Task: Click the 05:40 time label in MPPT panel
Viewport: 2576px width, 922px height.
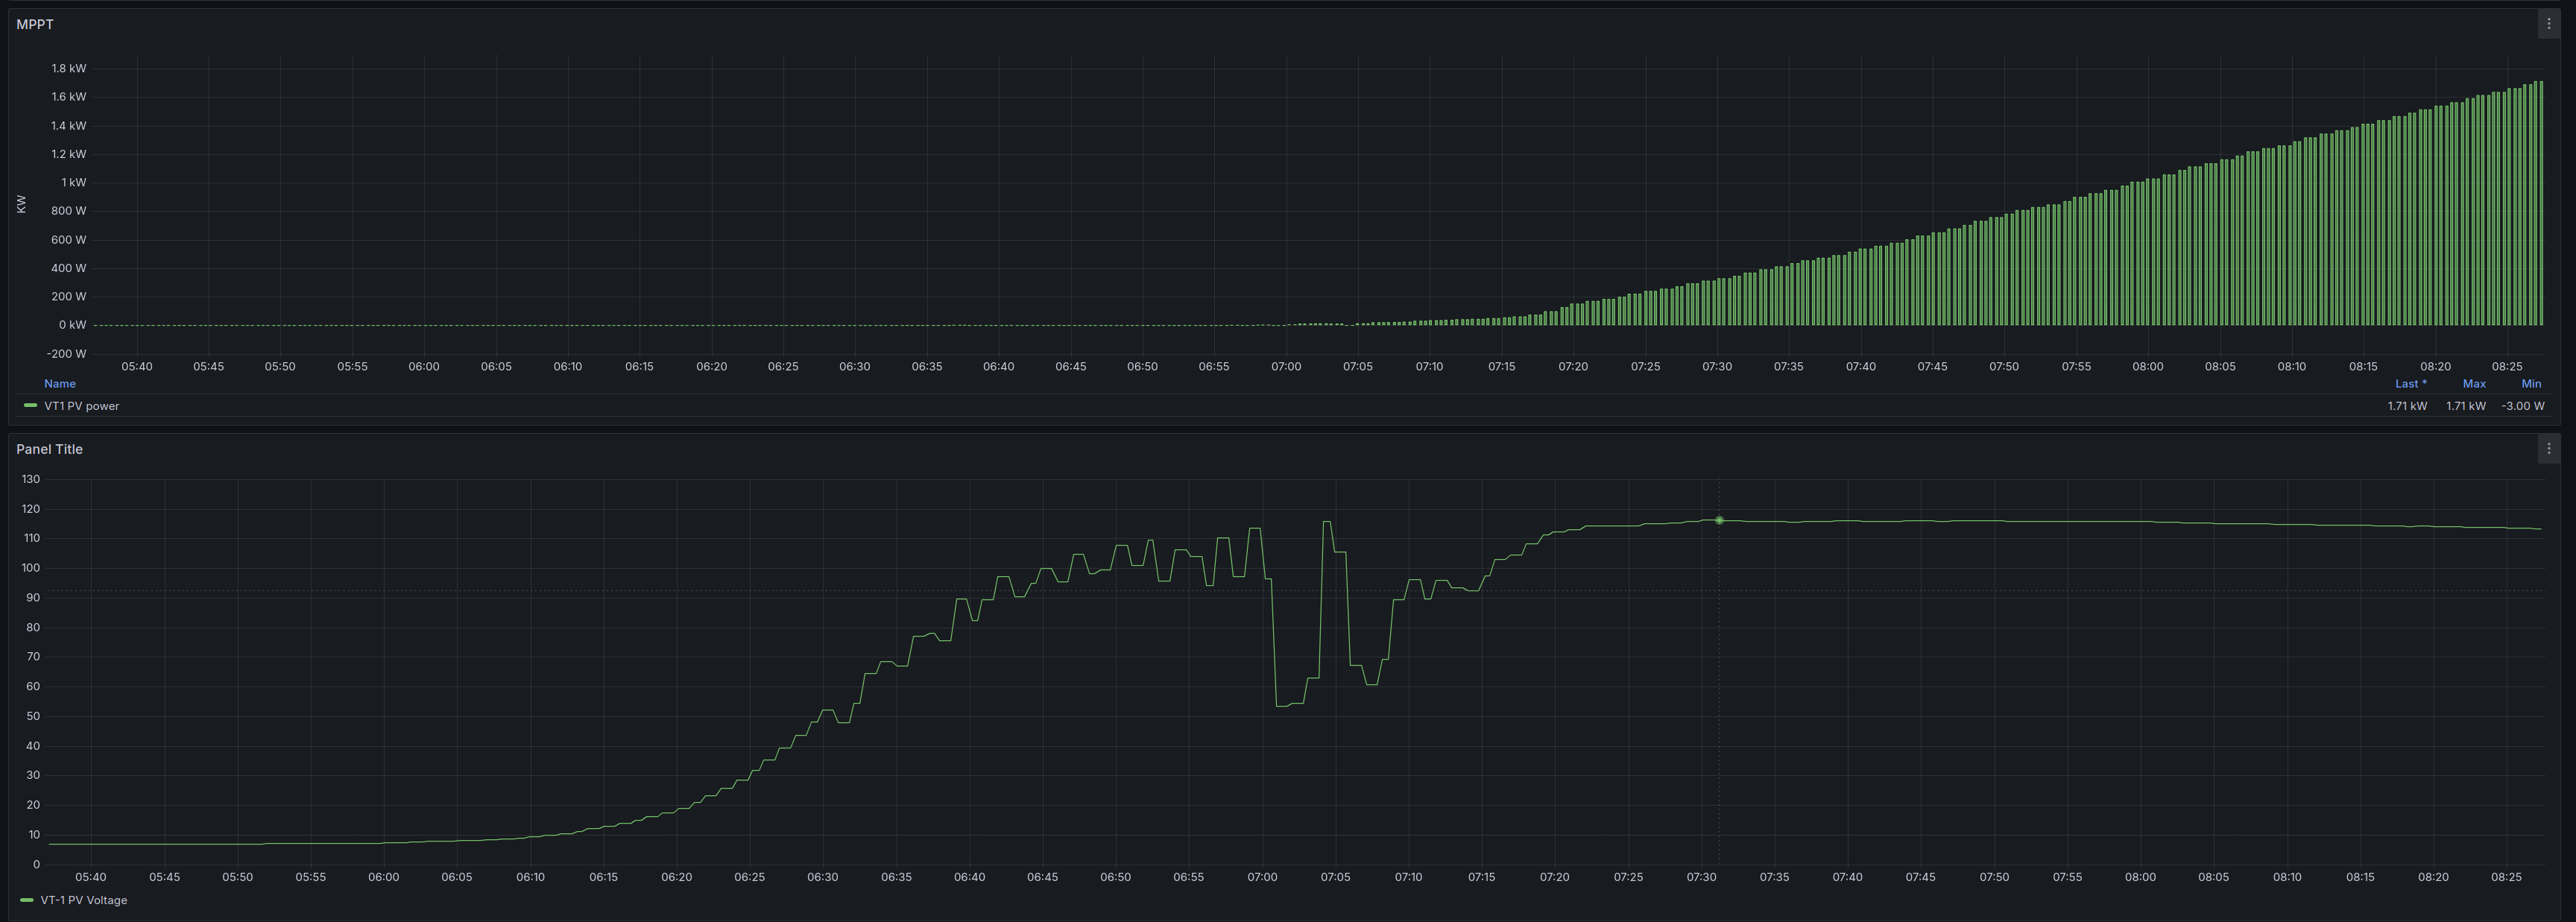Action: click(137, 367)
